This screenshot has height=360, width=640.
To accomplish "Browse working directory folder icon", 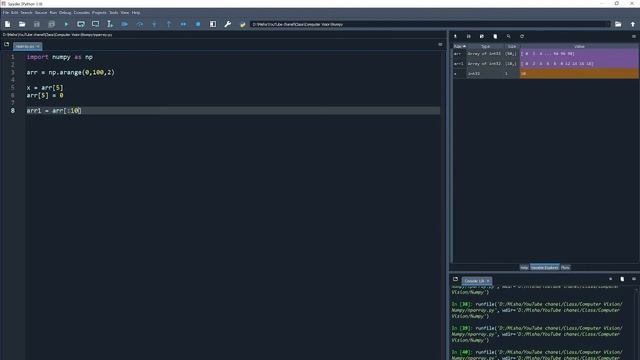I will 618,24.
